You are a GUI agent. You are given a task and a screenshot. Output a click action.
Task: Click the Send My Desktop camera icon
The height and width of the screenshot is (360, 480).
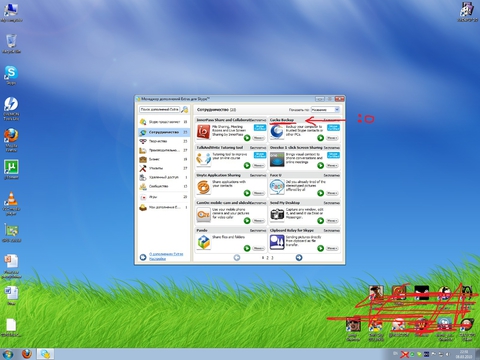point(277,215)
